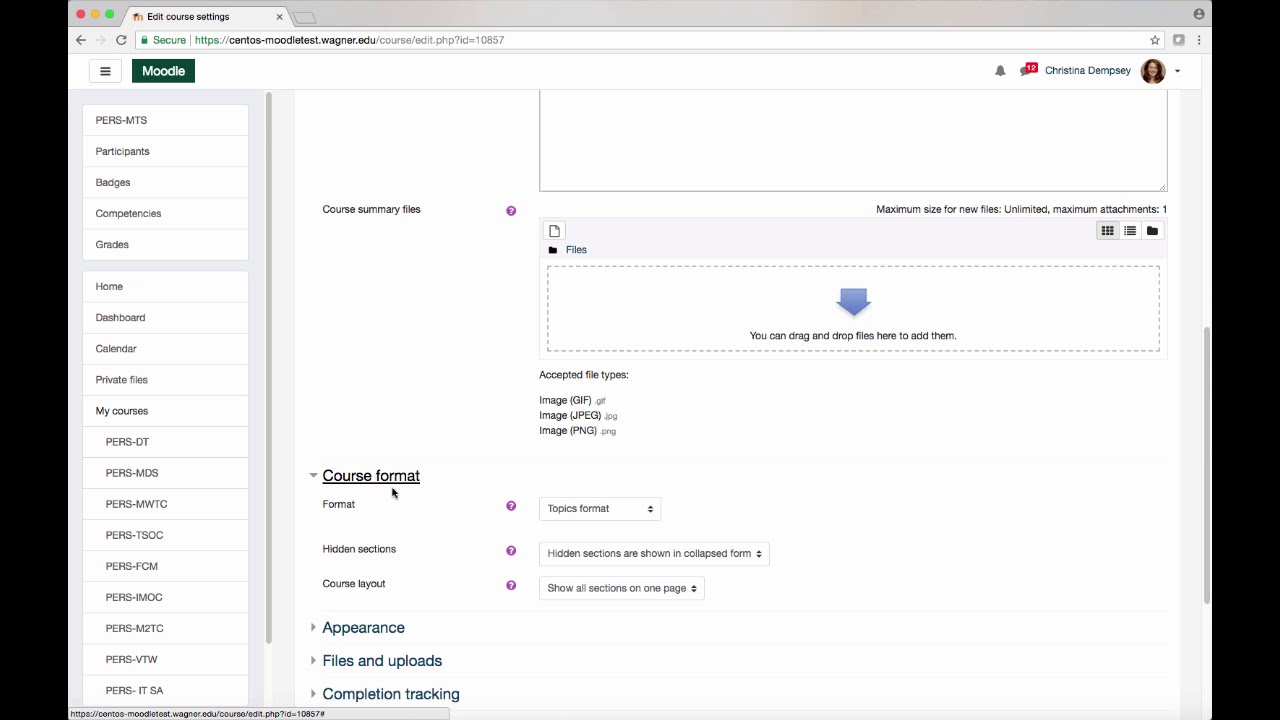Open the Hidden sections dropdown
1280x720 pixels.
654,554
